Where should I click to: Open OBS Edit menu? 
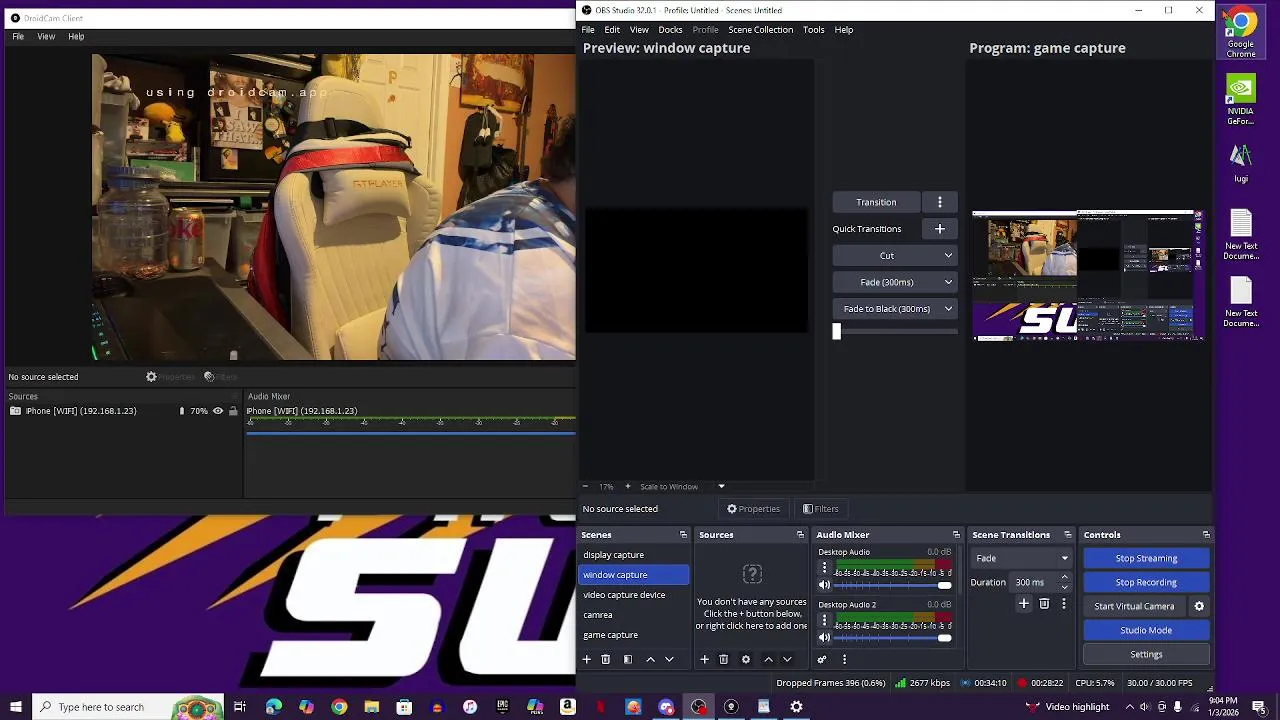pos(612,30)
